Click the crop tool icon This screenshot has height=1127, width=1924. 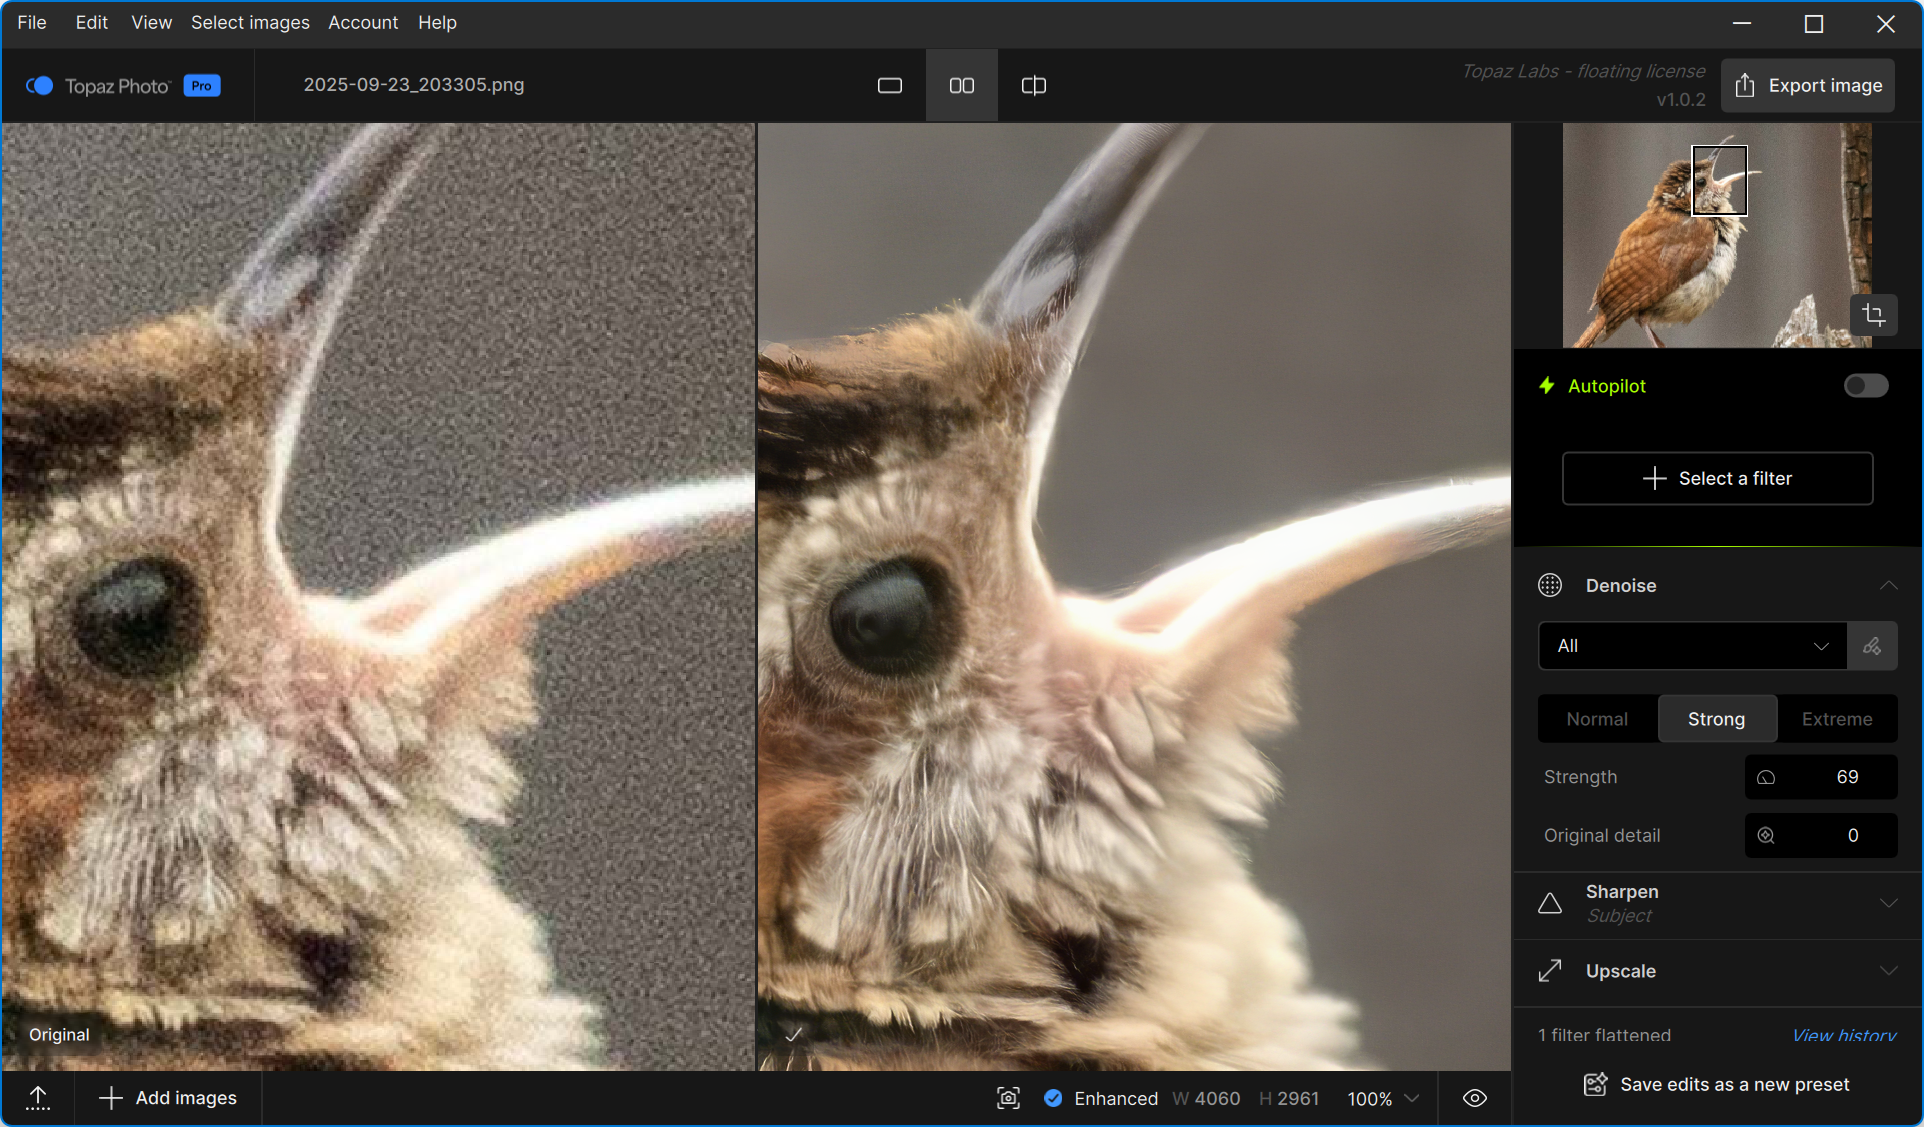(1873, 315)
